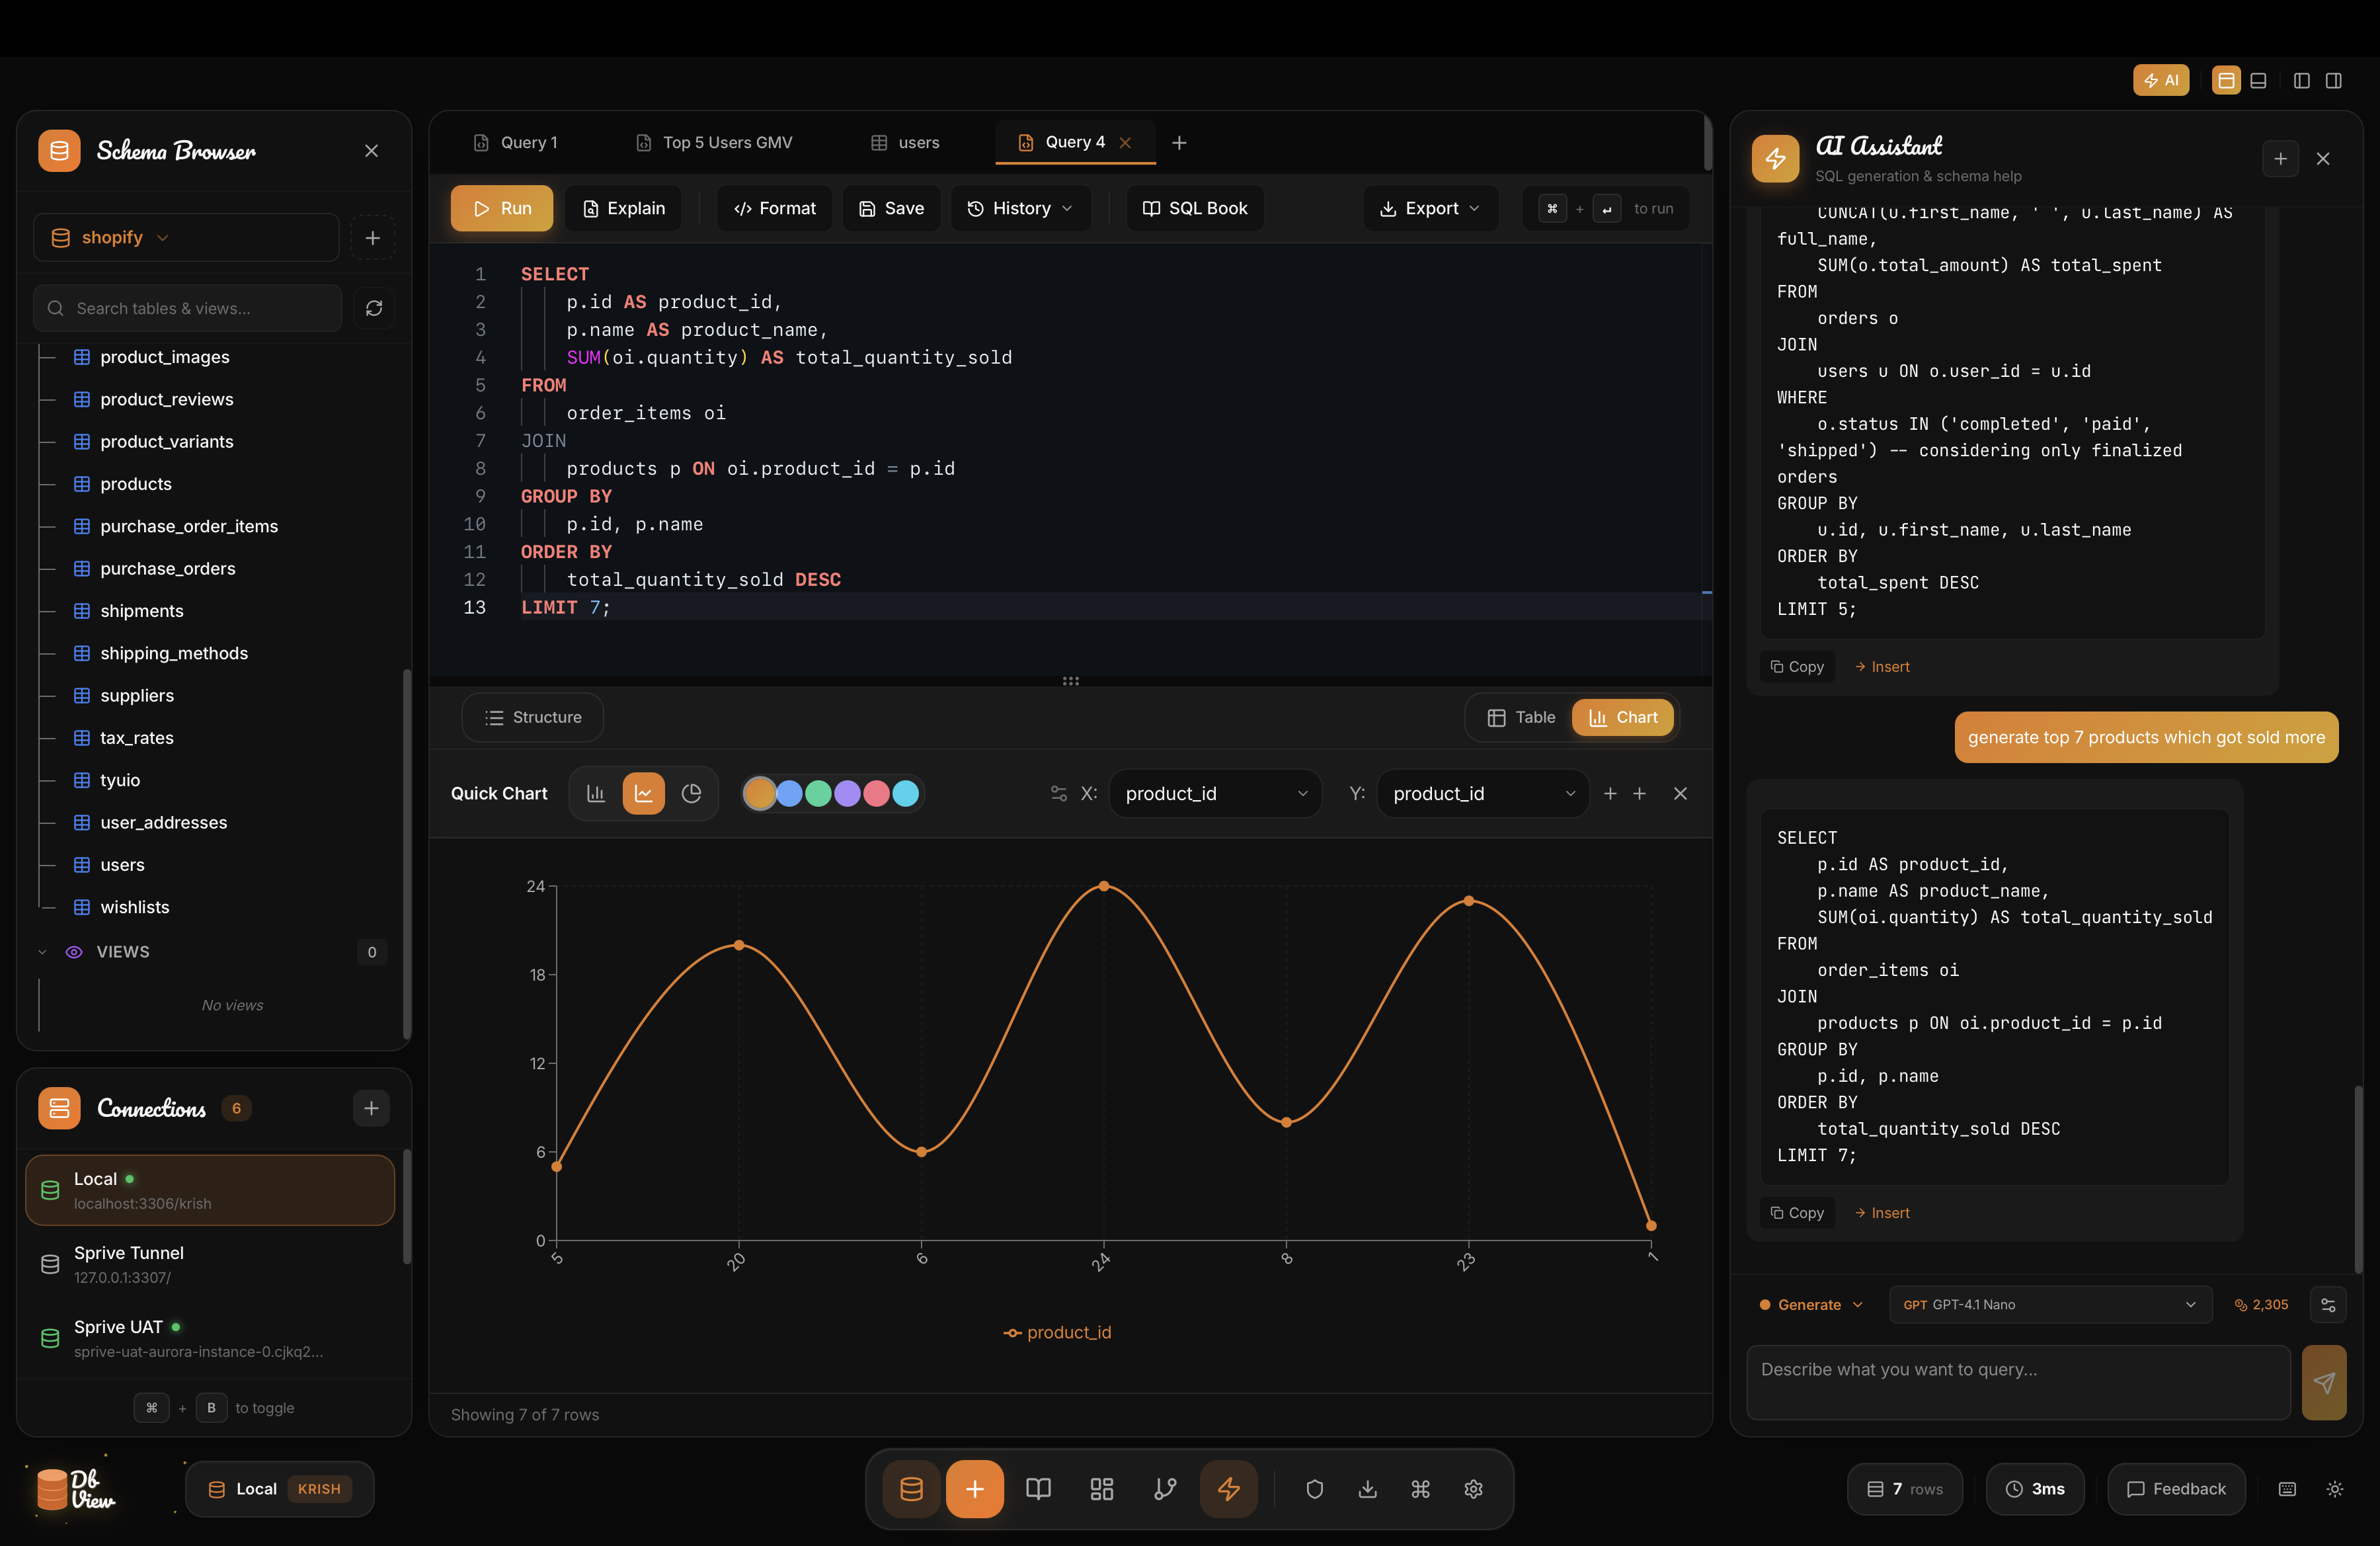Viewport: 2380px width, 1546px height.
Task: Insert the generated SQL into the editor
Action: (1882, 1212)
